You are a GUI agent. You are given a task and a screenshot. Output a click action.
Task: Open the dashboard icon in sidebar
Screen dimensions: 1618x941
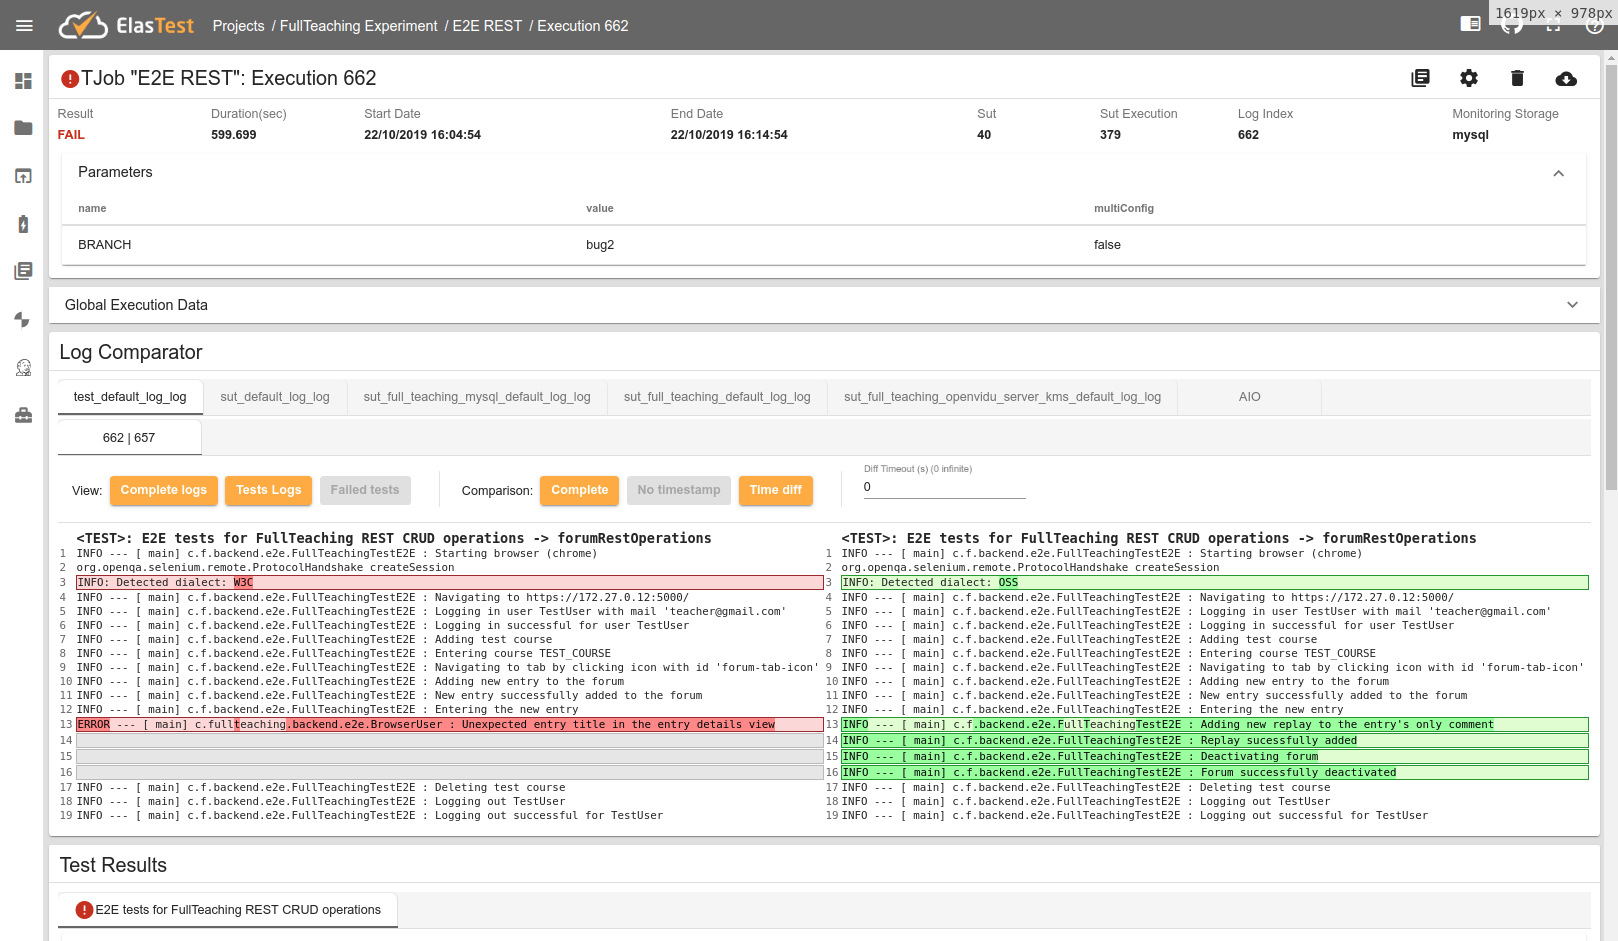(23, 81)
